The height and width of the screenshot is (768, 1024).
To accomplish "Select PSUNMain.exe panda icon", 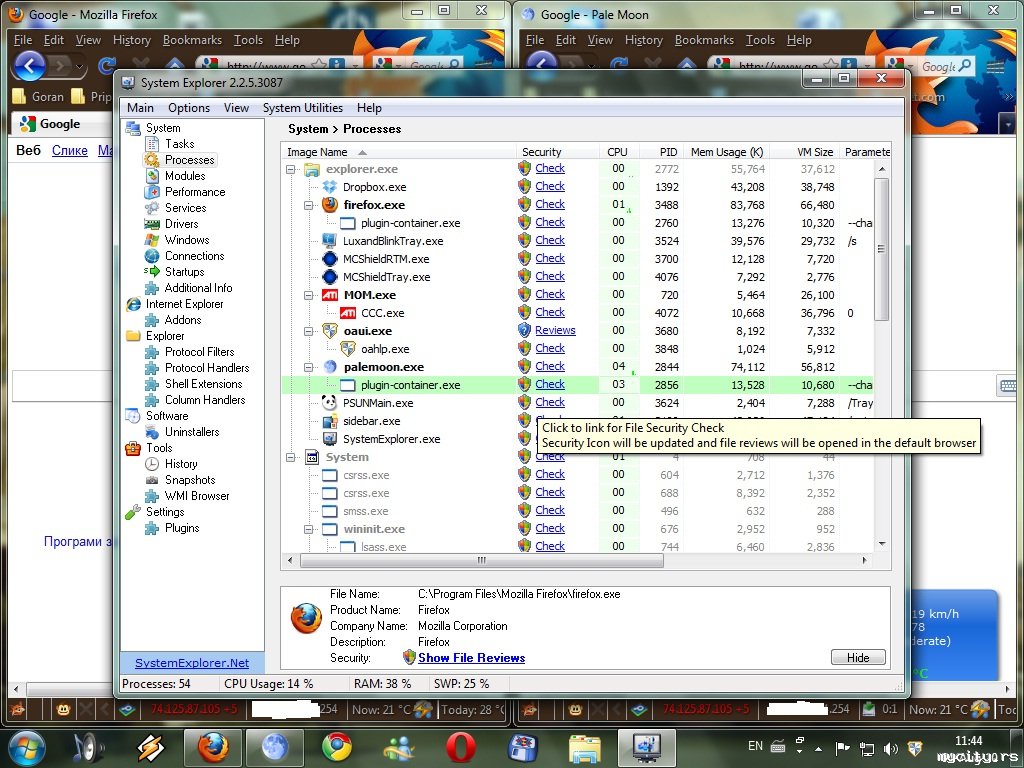I will tap(330, 403).
